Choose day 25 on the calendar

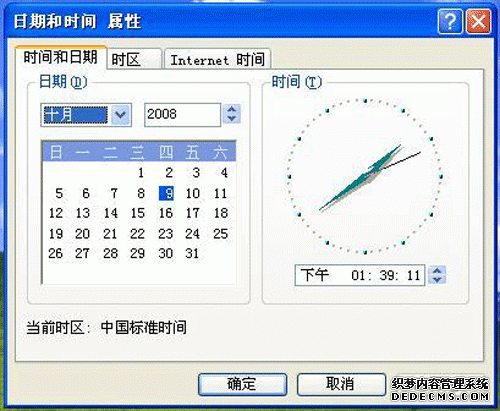tap(220, 234)
